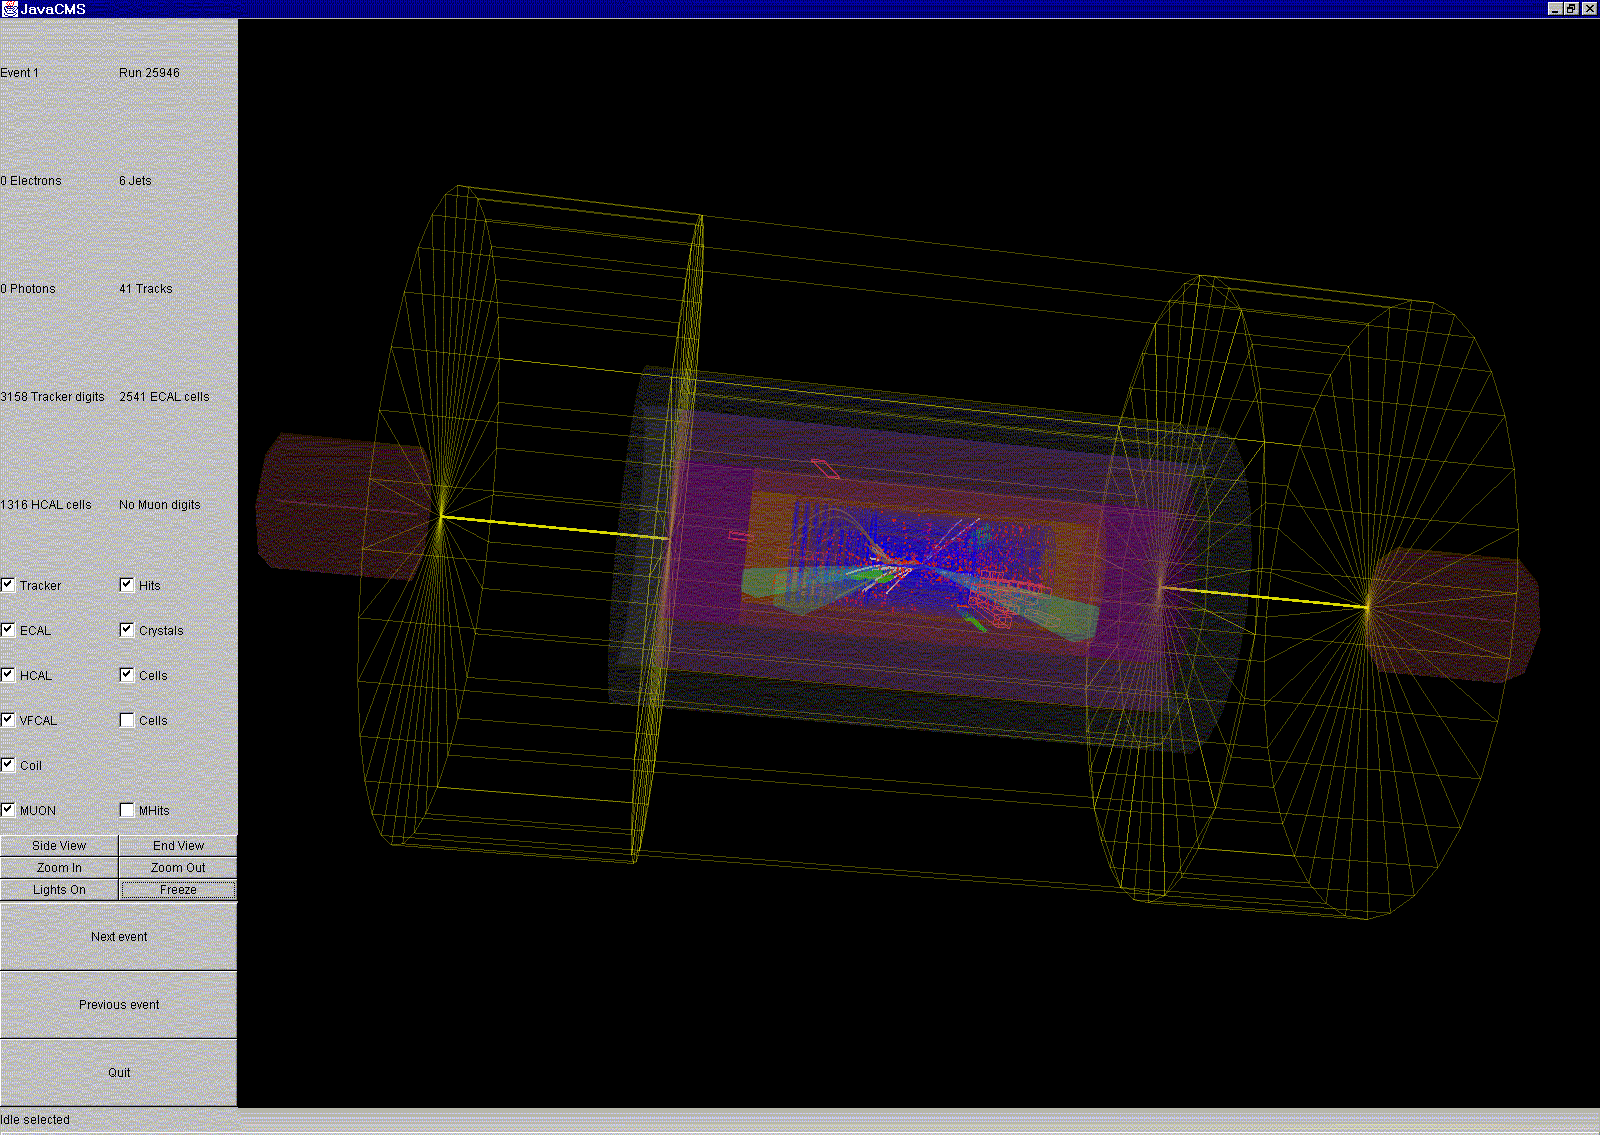Toggle the Hits checkbox off
The image size is (1600, 1135).
pos(127,584)
